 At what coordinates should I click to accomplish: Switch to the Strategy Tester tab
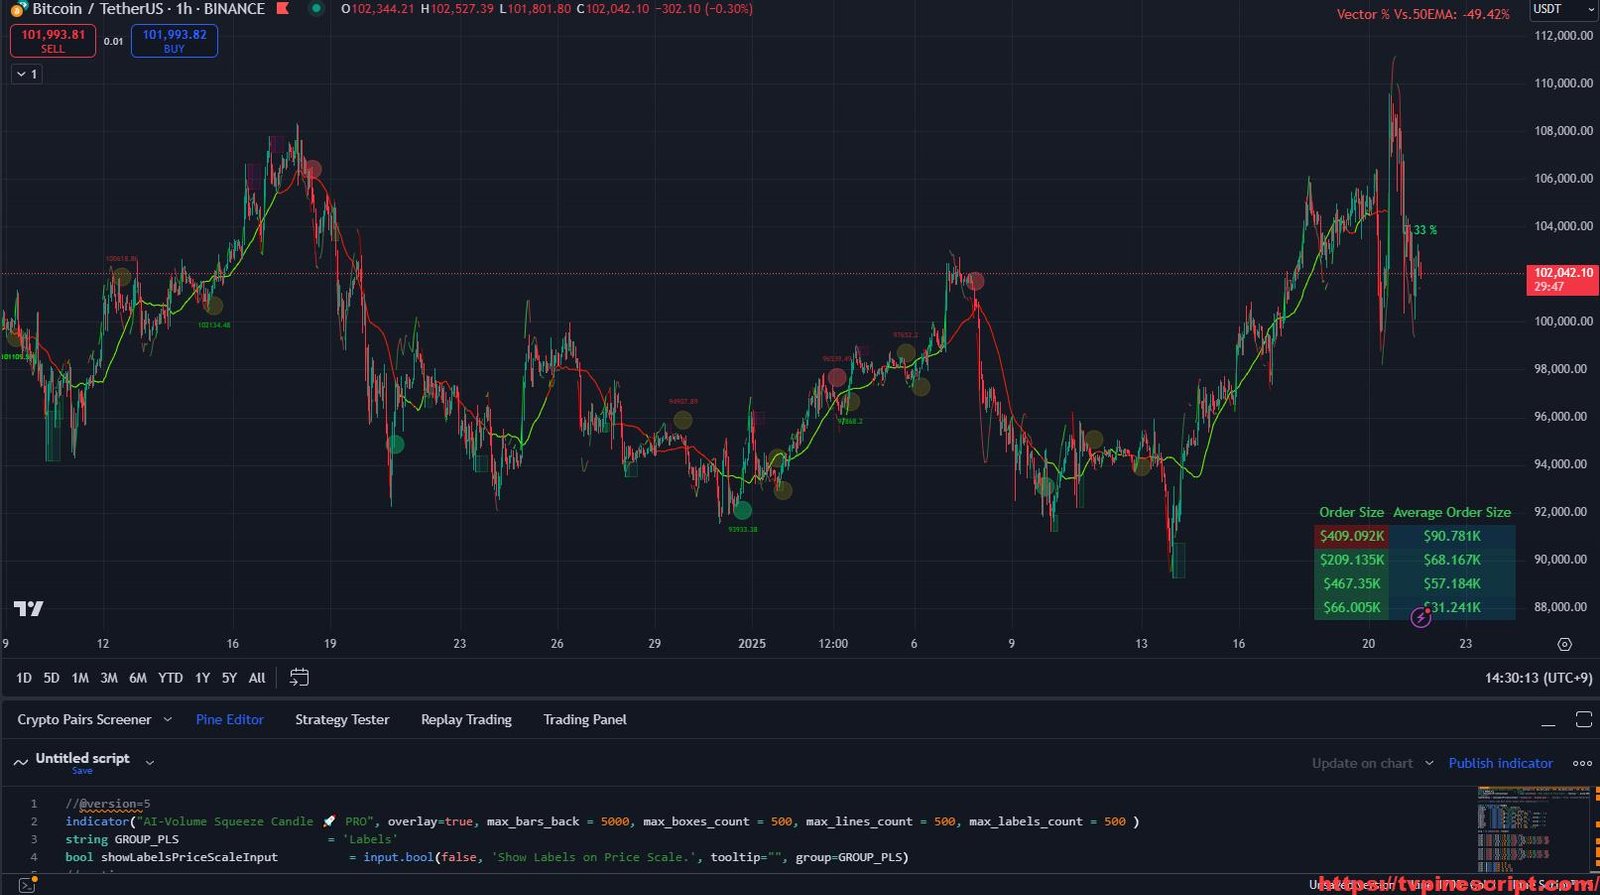pos(342,720)
